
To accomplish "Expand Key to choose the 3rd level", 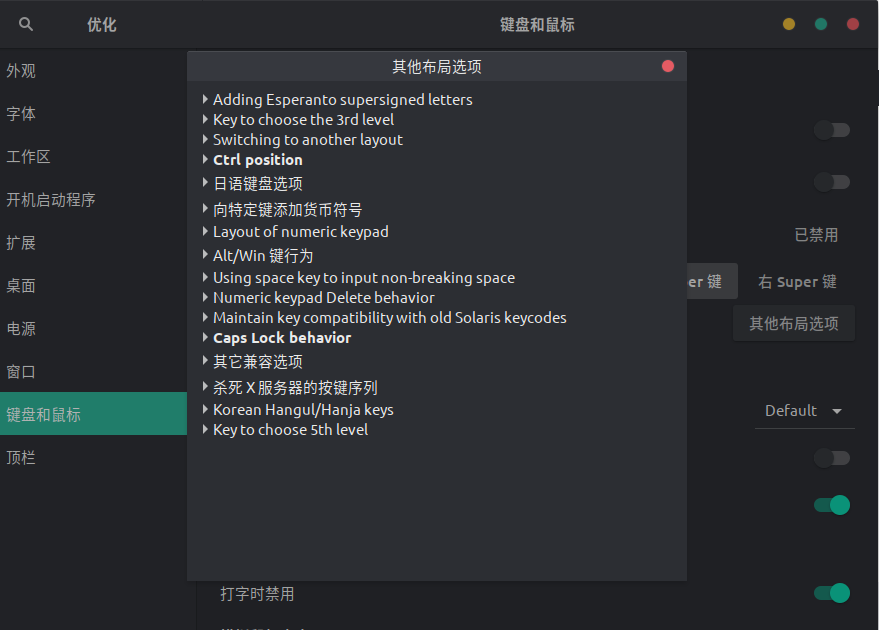I will [303, 118].
